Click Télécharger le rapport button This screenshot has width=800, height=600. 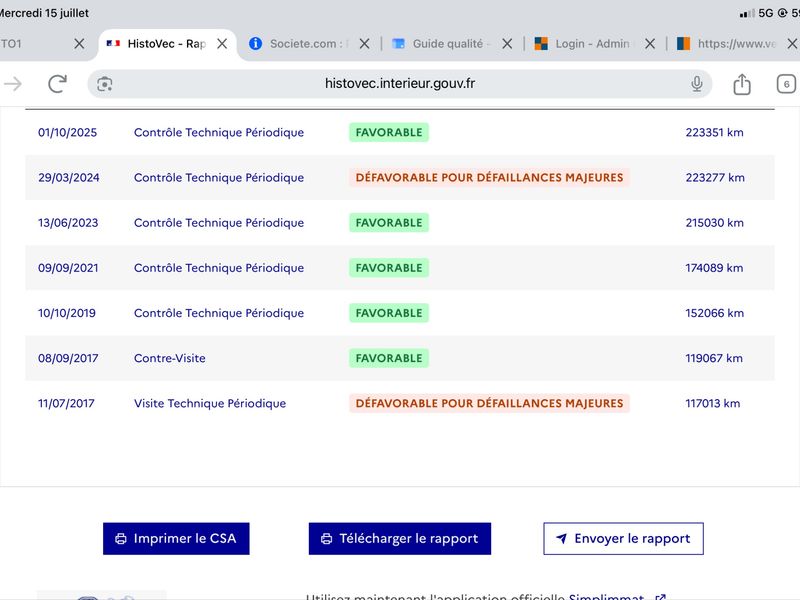(x=399, y=538)
